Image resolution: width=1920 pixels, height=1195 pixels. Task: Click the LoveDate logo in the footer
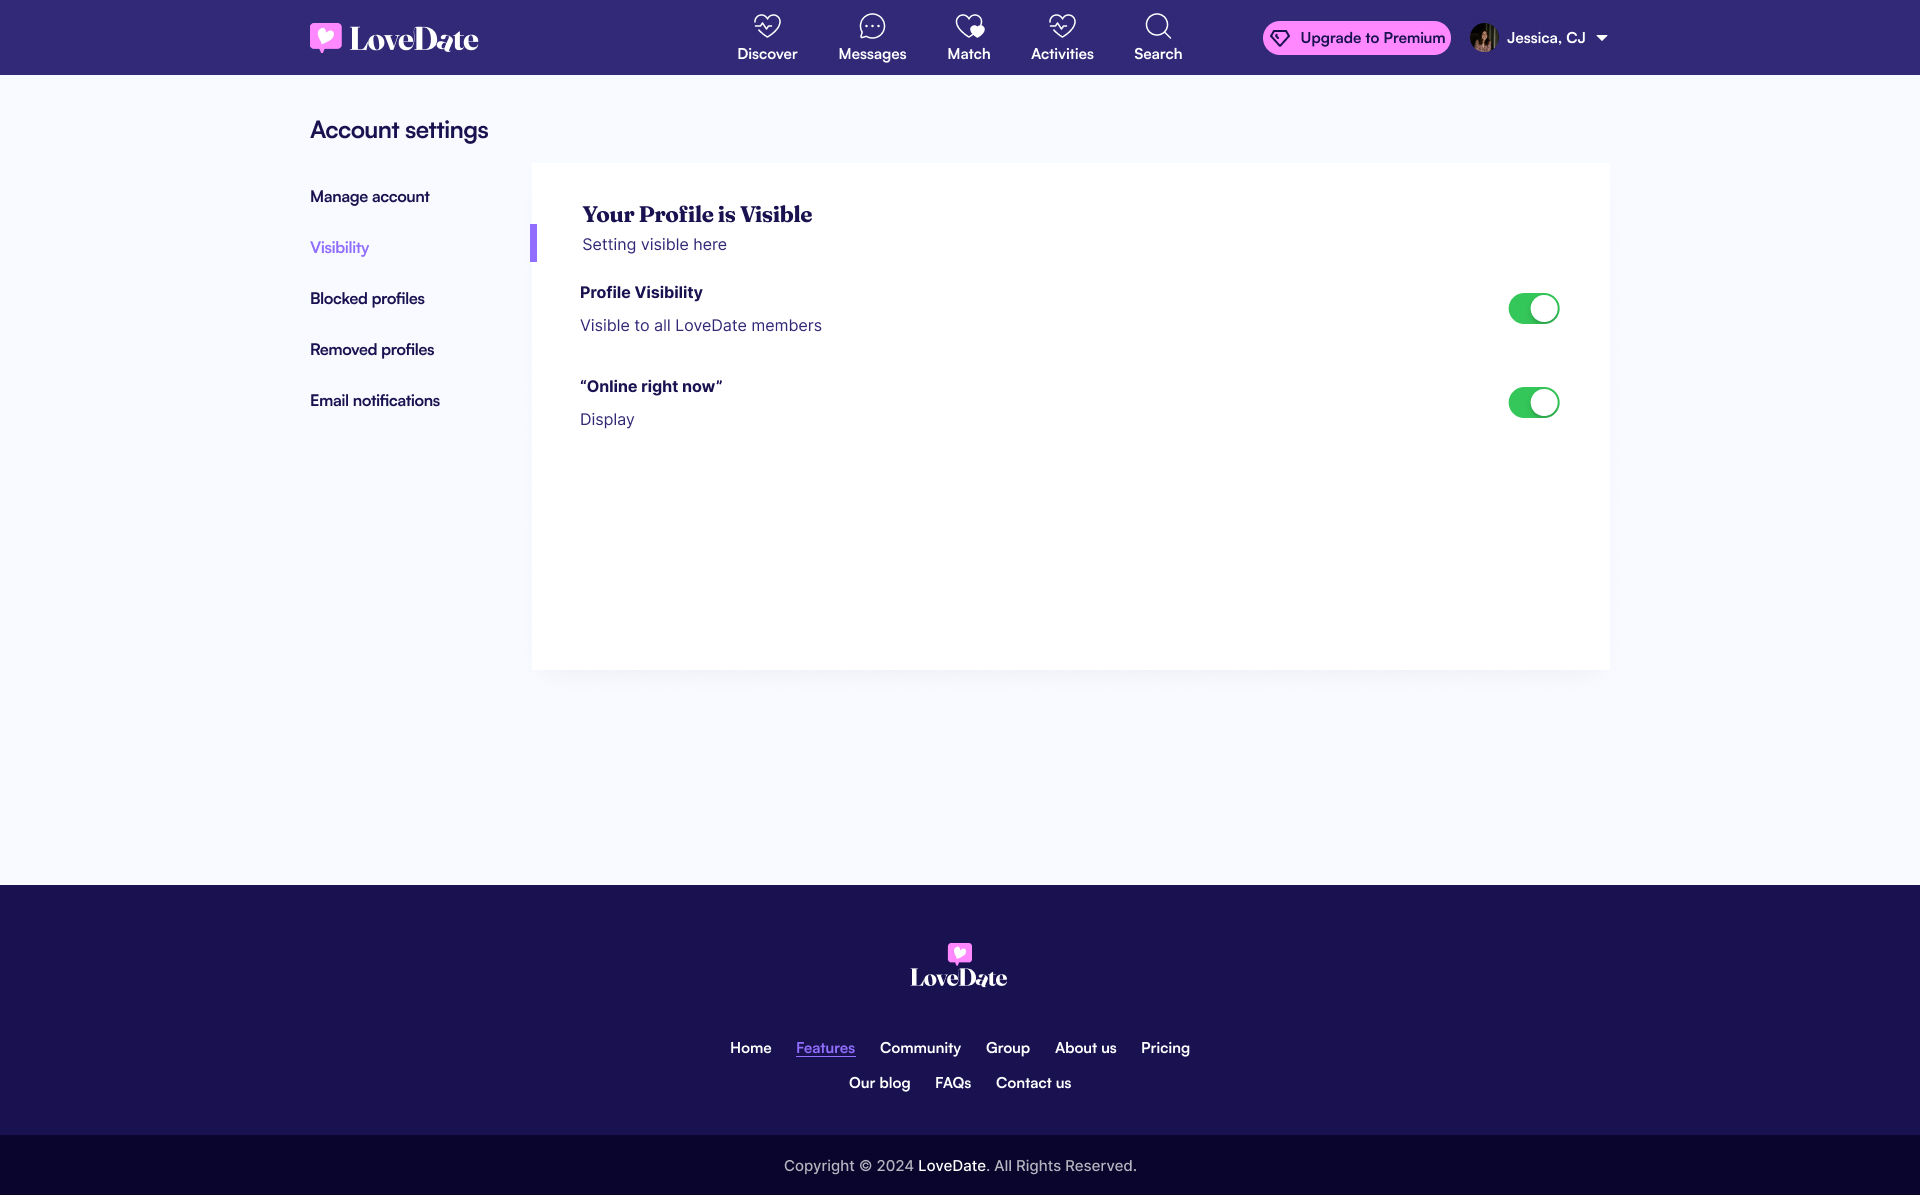[957, 963]
